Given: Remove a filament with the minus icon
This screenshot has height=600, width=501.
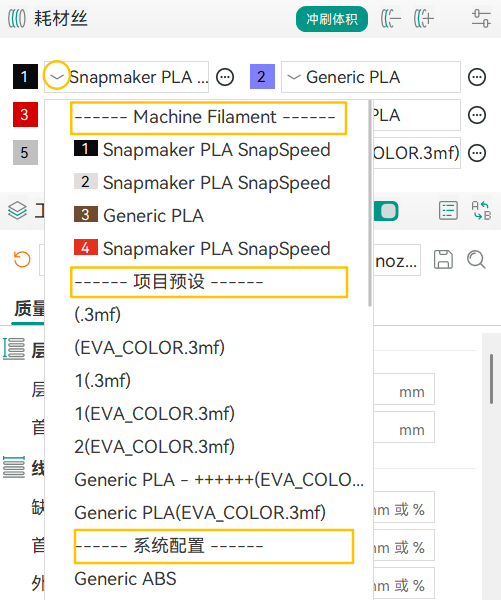Looking at the screenshot, I should (x=390, y=19).
